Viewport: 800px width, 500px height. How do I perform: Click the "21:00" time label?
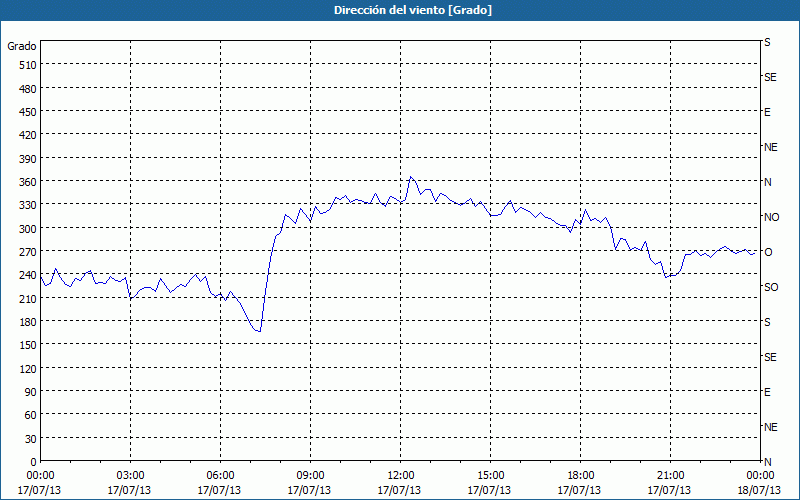point(670,476)
